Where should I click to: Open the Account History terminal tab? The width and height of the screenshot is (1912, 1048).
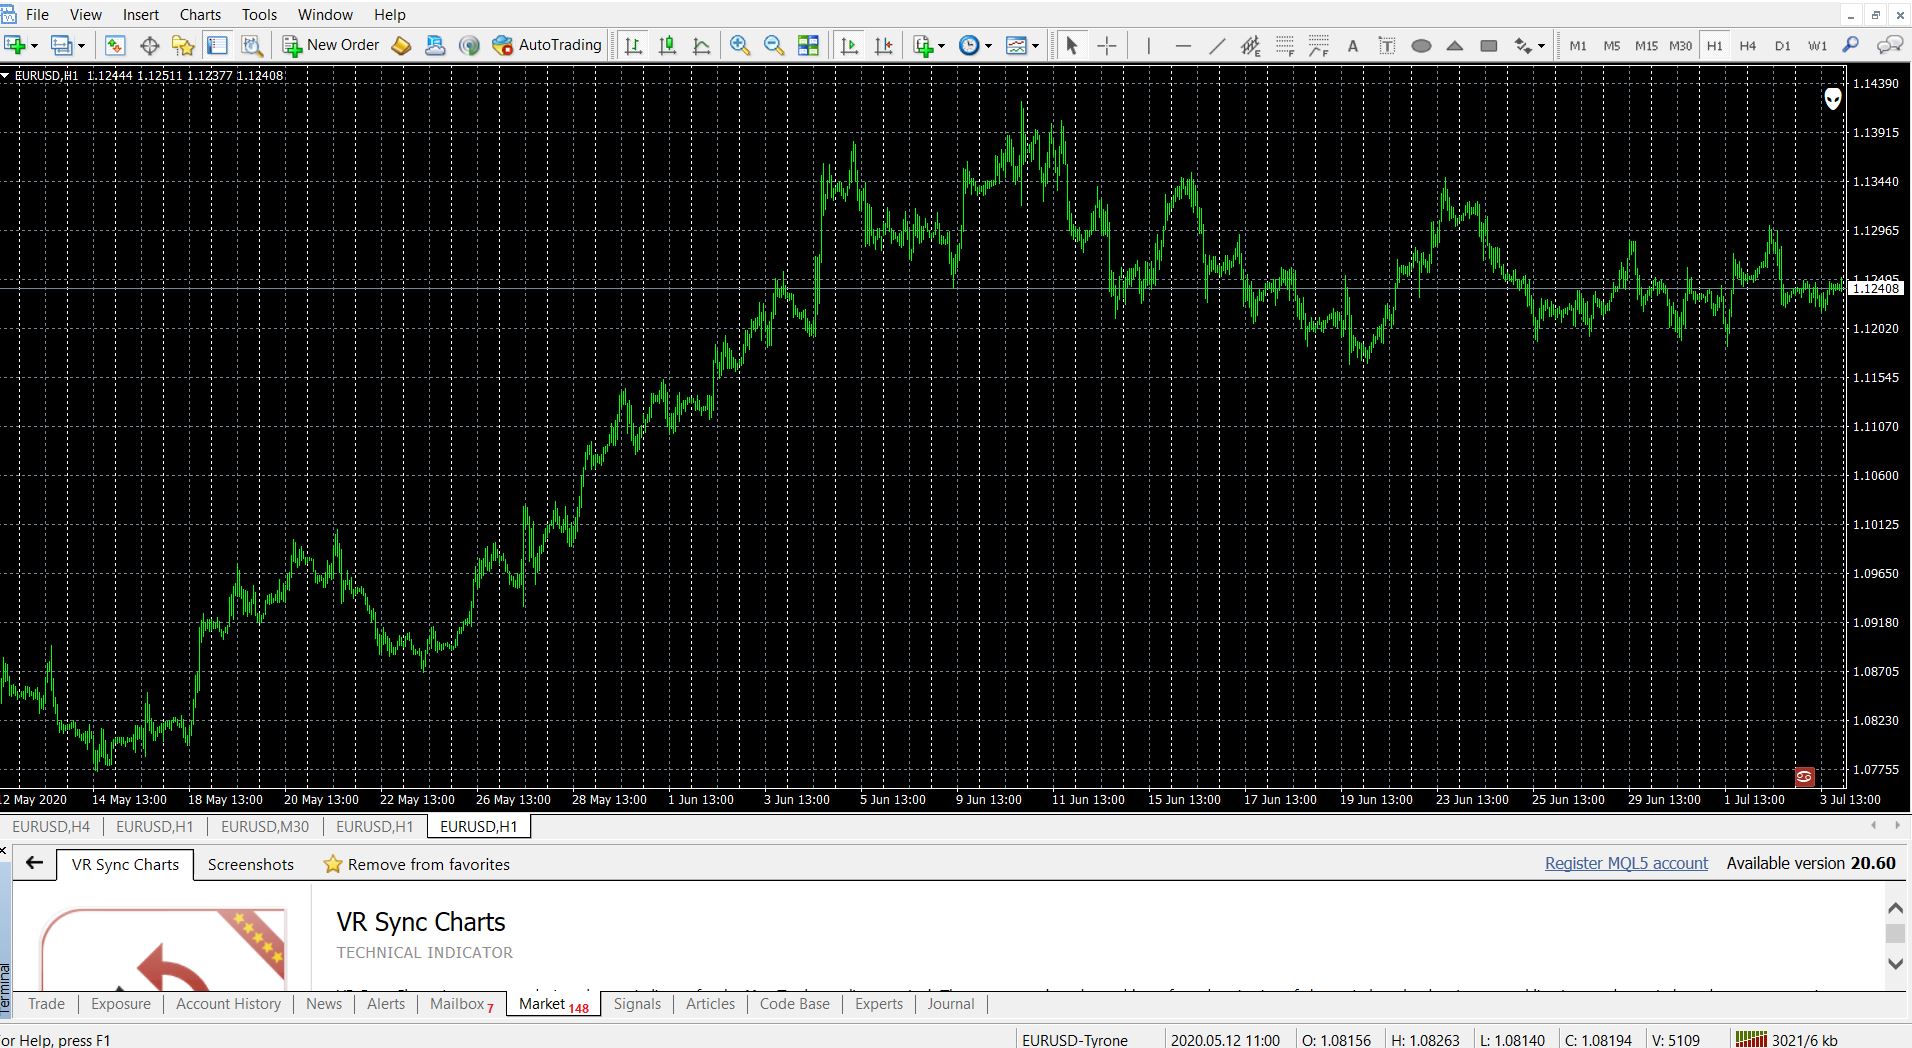tap(228, 1004)
